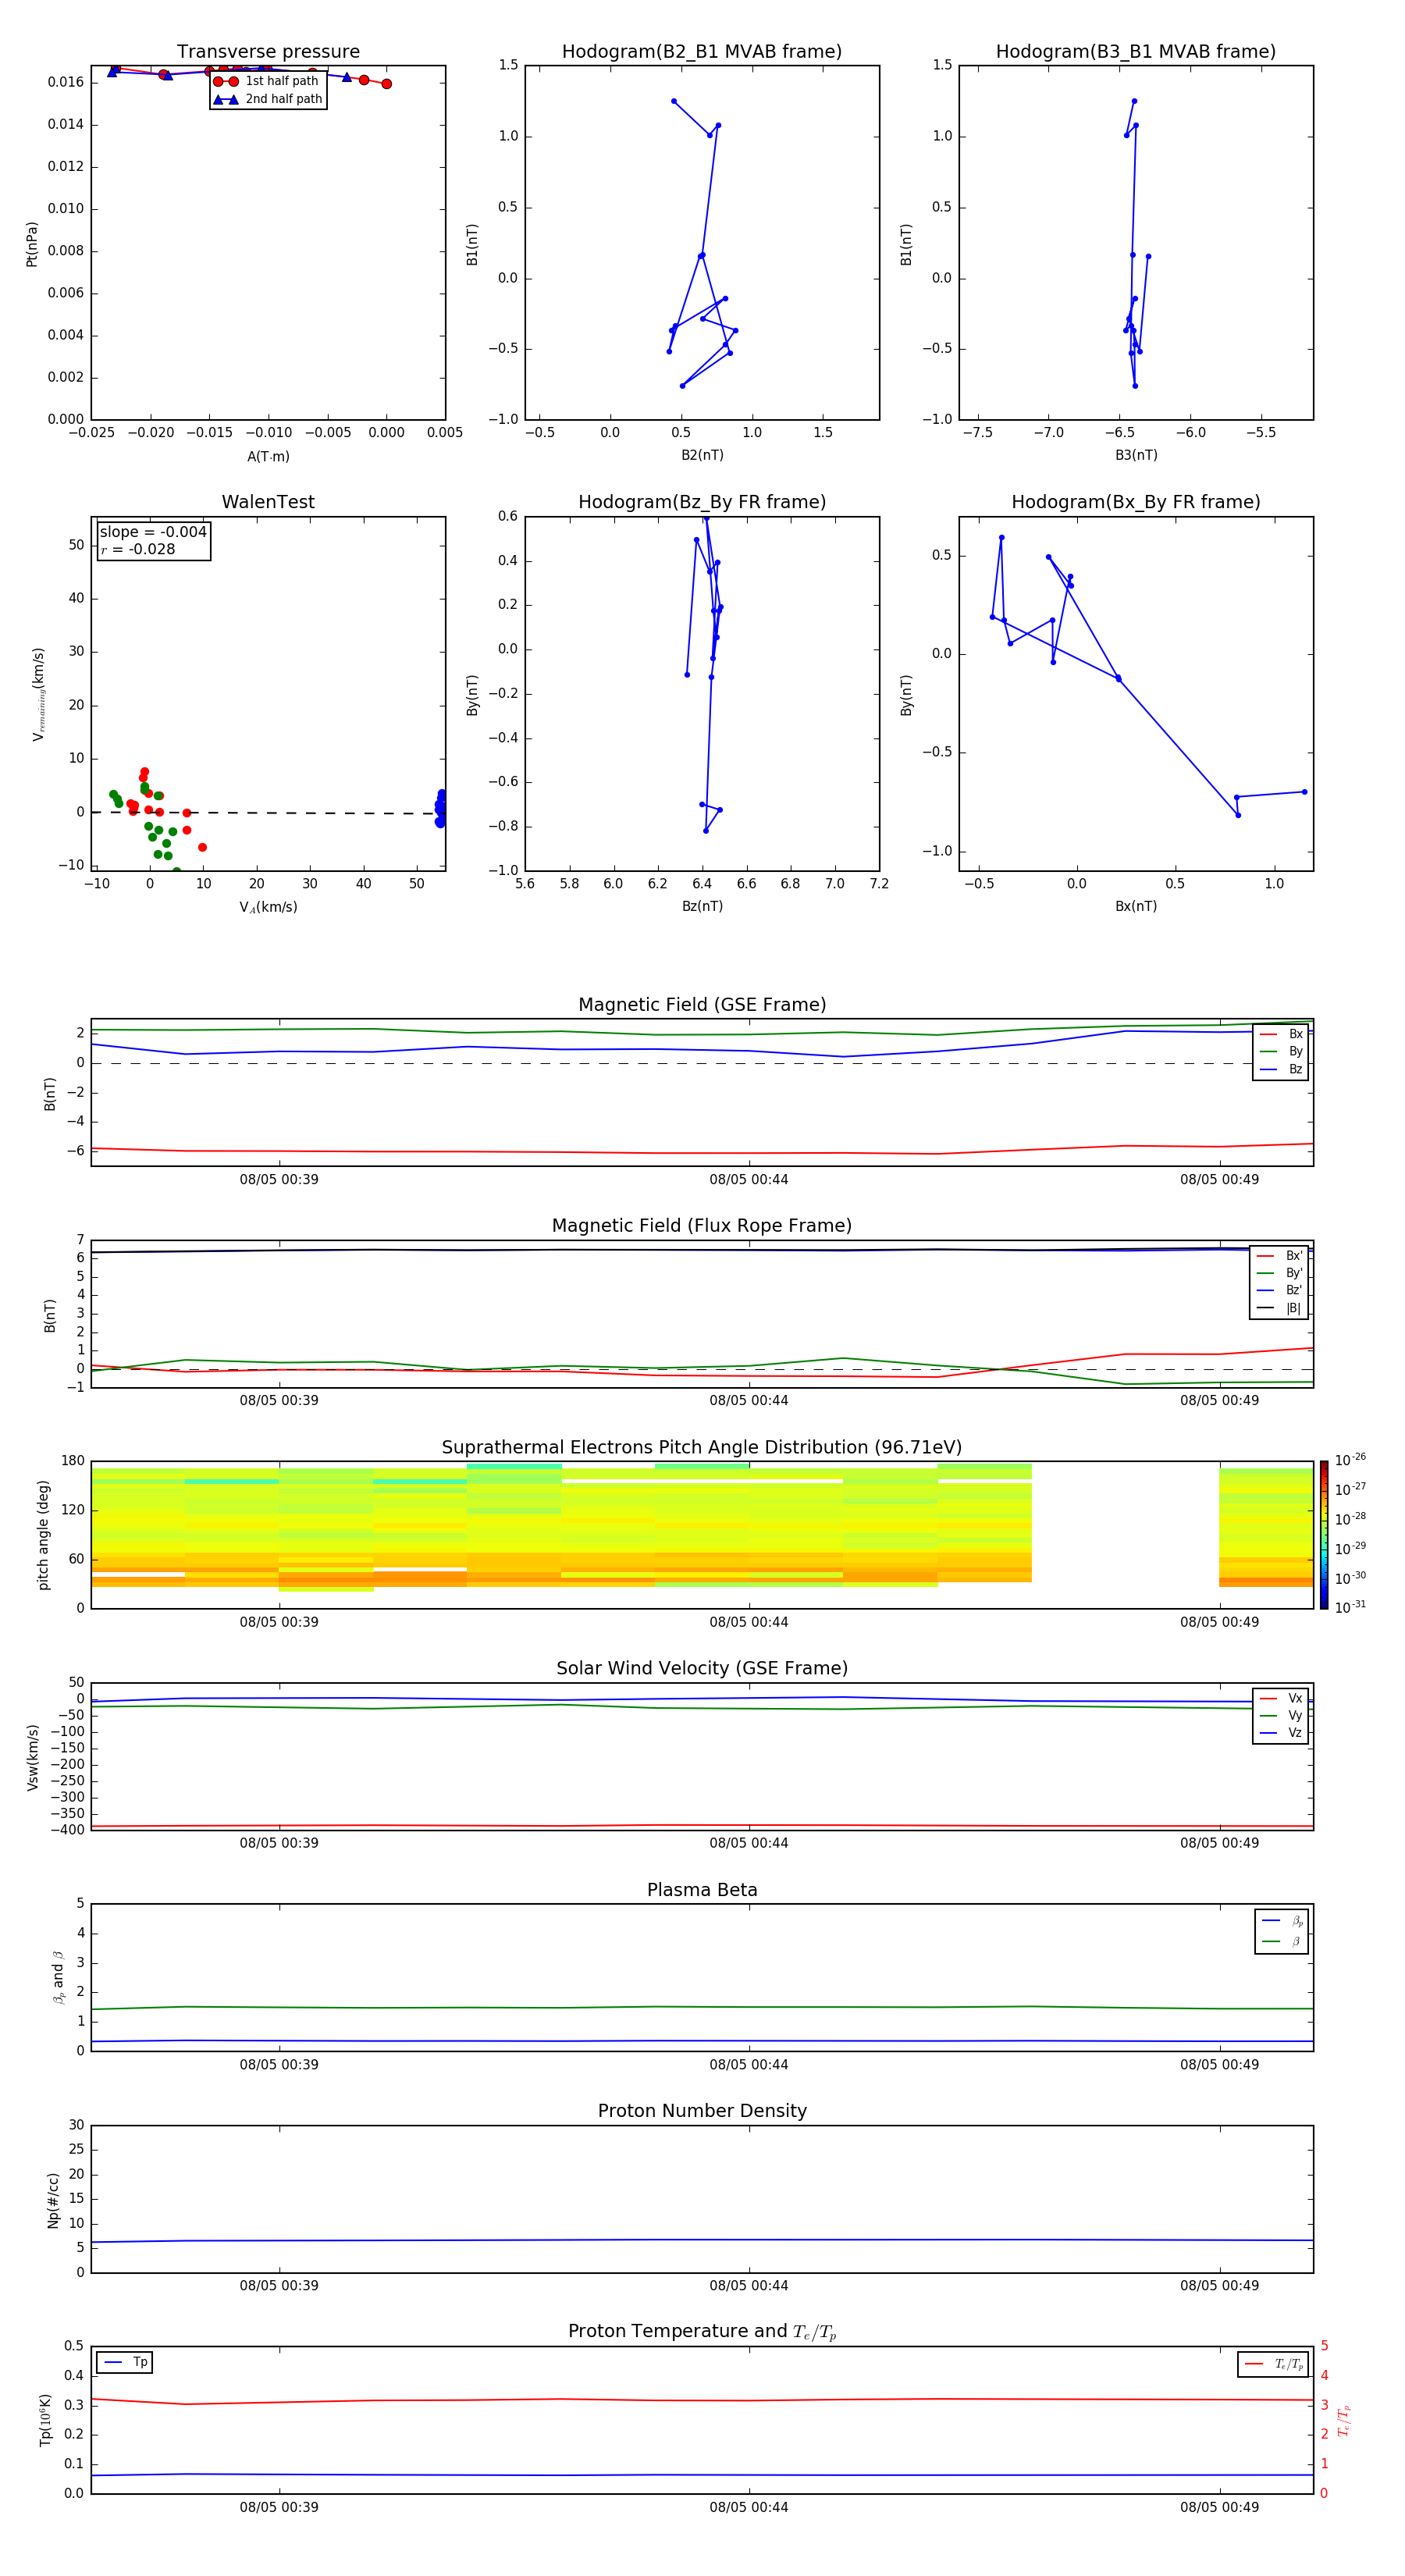
Task: Select the "V_A(km/s)" x-axis label
Action: (x=268, y=907)
